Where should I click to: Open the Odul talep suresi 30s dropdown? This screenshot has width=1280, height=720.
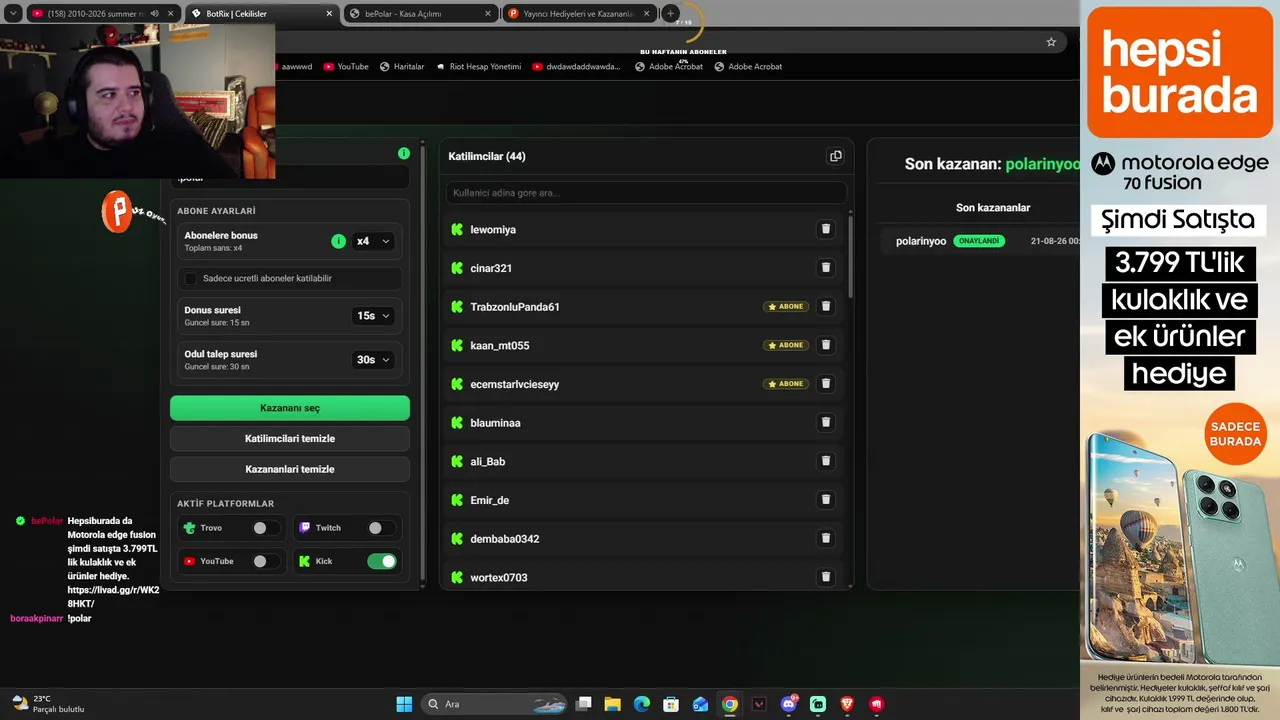pyautogui.click(x=373, y=359)
